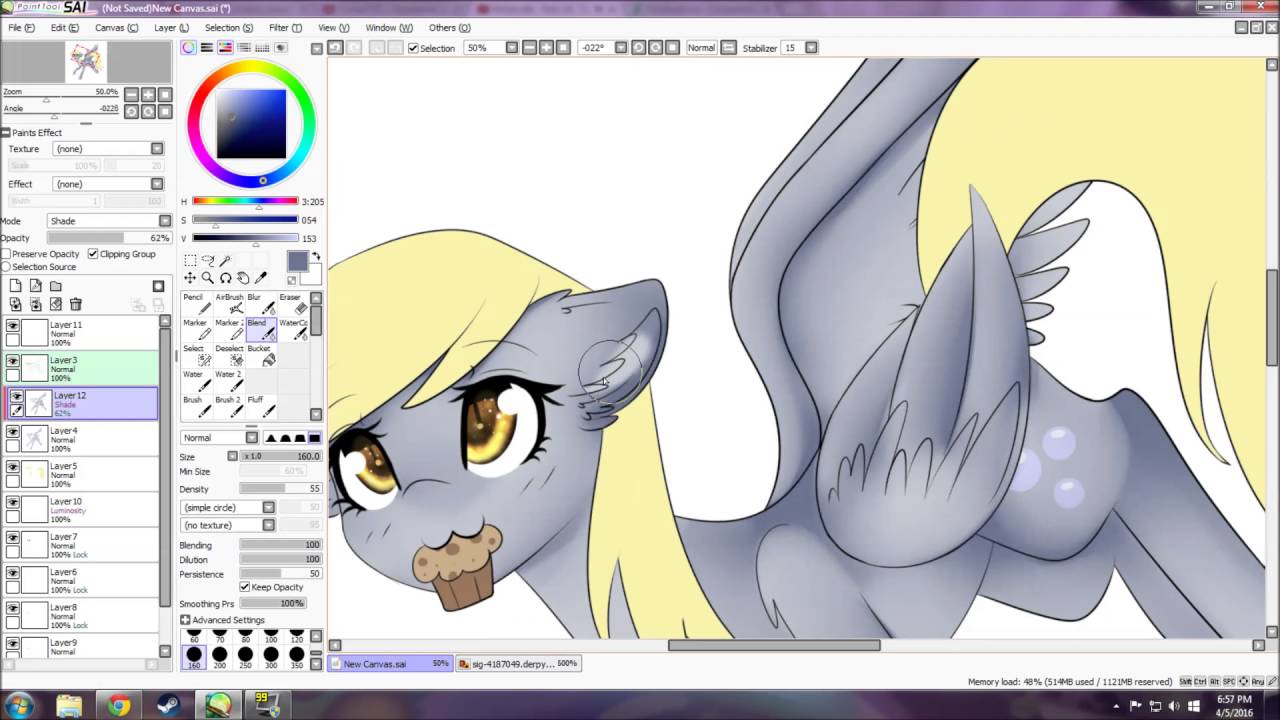This screenshot has height=720, width=1280.
Task: Select the AirBrush tool
Action: click(229, 304)
